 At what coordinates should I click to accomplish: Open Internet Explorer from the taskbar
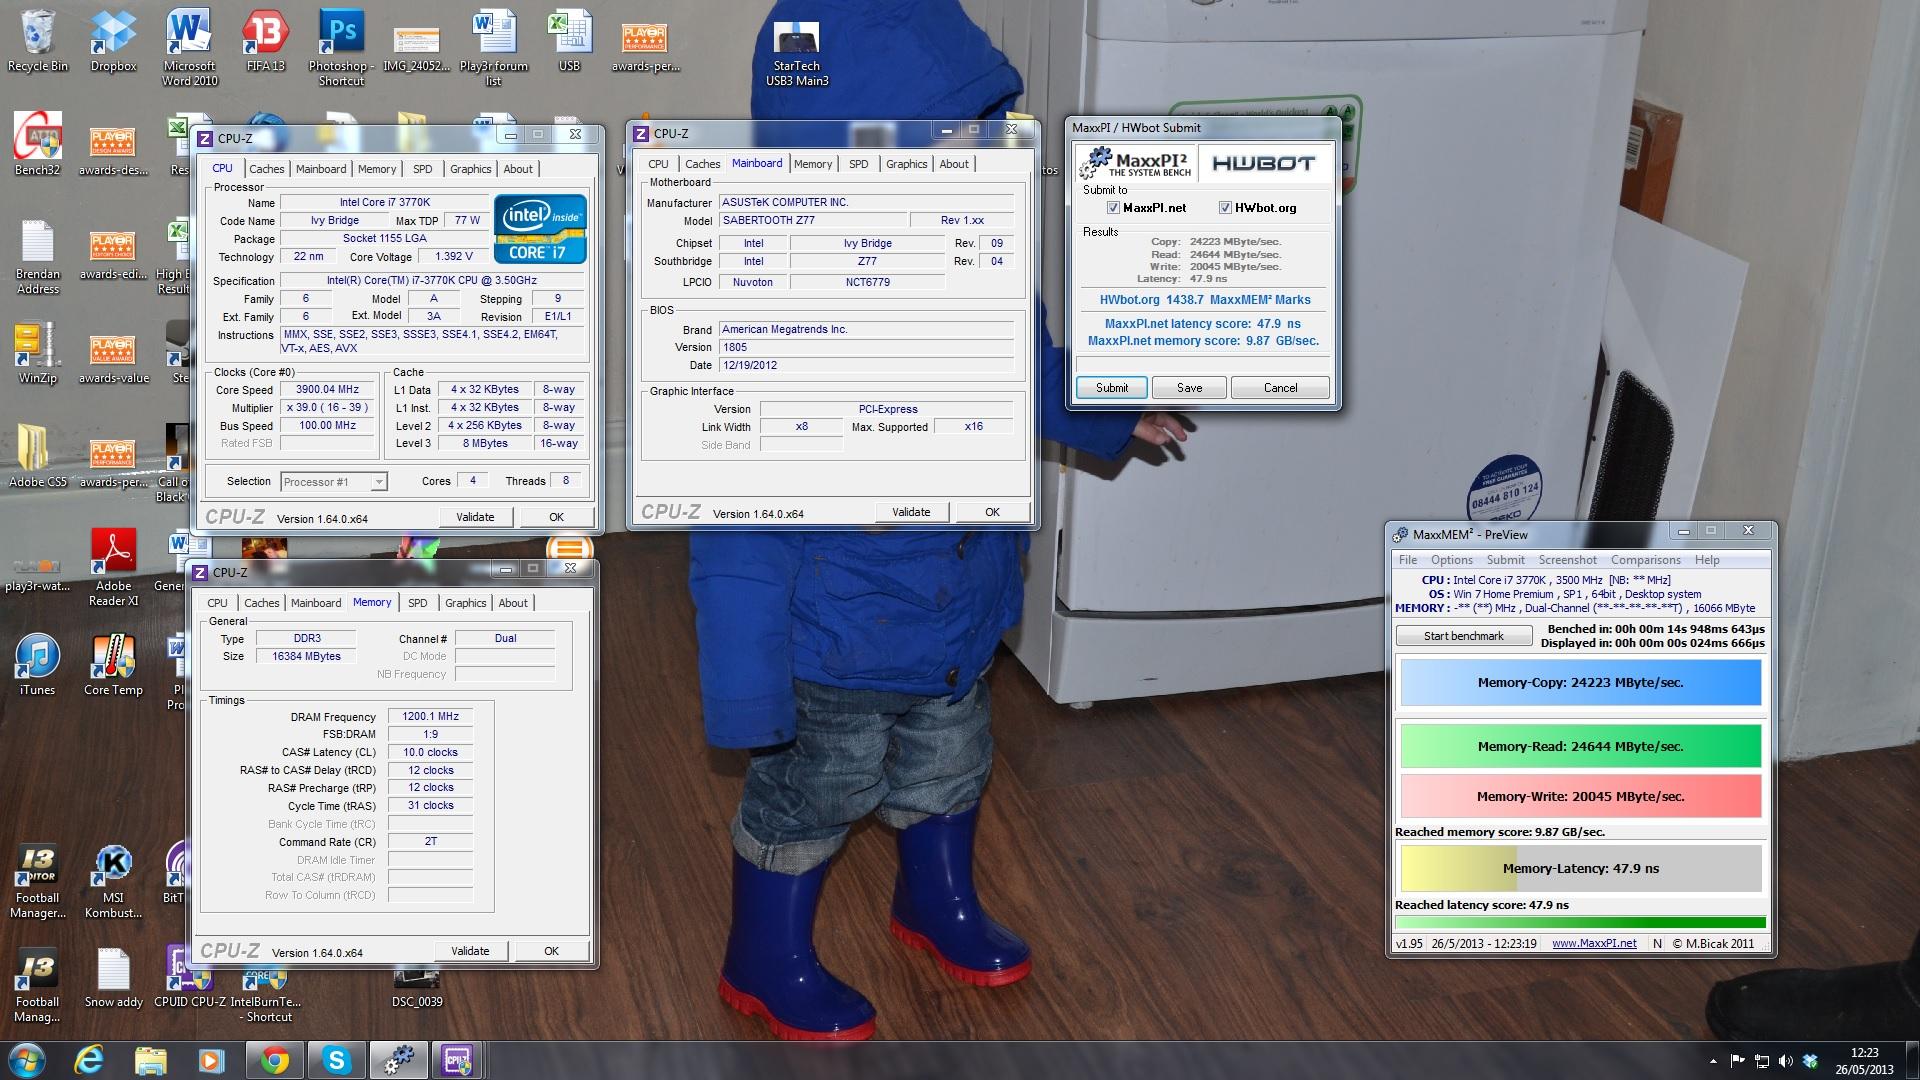point(90,1060)
